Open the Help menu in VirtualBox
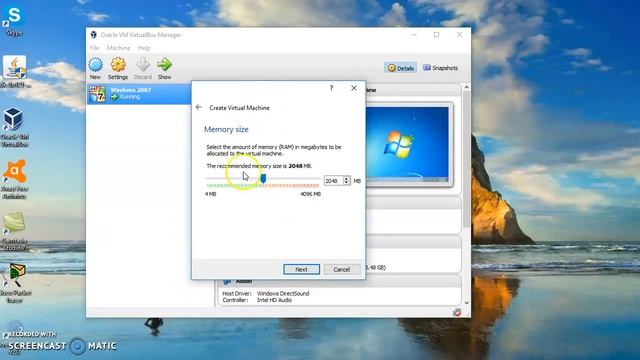The width and height of the screenshot is (640, 360). click(x=144, y=48)
